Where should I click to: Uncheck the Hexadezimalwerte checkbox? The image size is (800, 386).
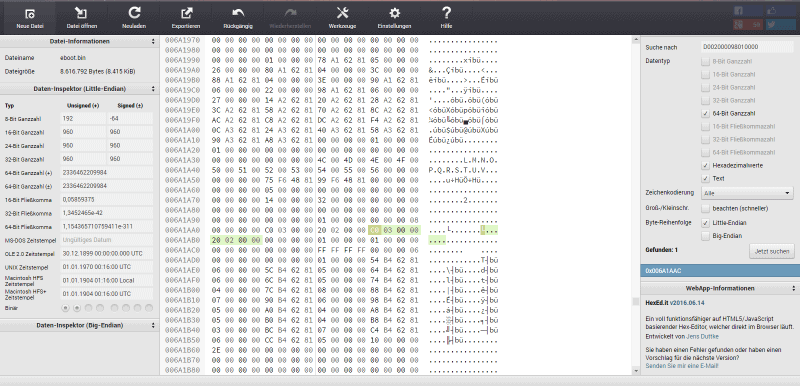click(705, 166)
